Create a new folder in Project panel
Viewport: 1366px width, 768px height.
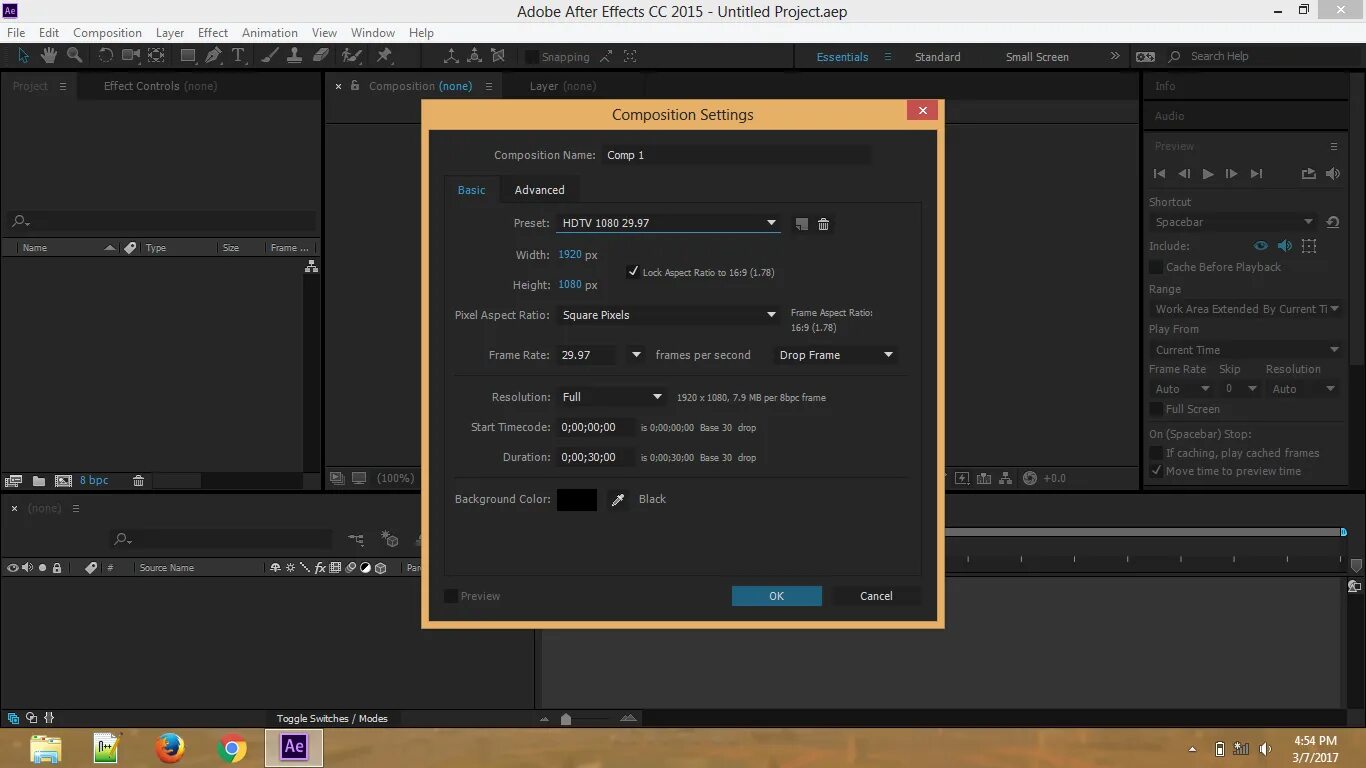pos(39,481)
